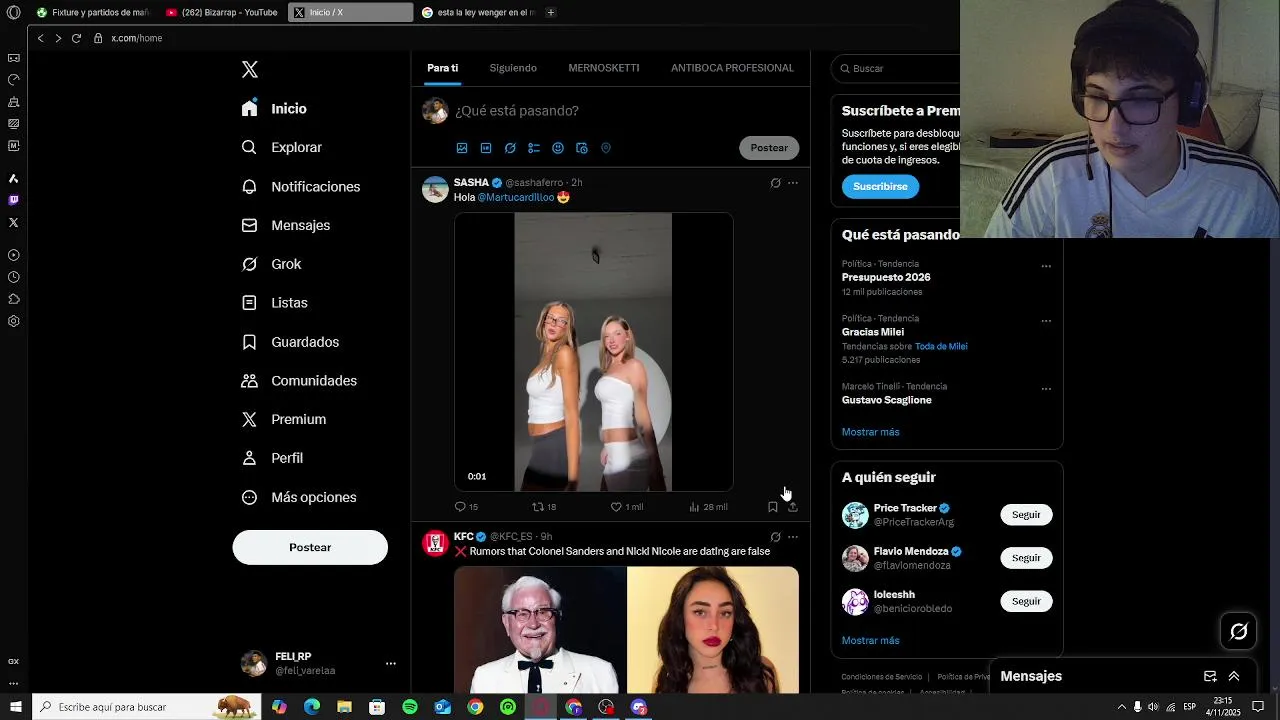1280x720 pixels.
Task: Open Windows Start menu
Action: click(15, 707)
